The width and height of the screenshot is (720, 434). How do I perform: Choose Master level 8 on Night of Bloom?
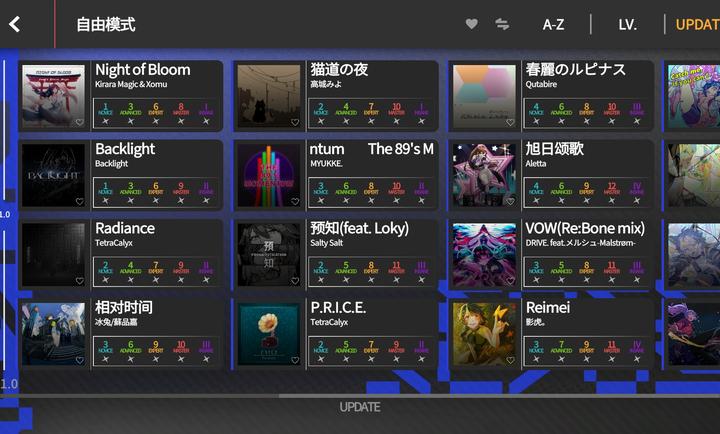click(x=181, y=110)
